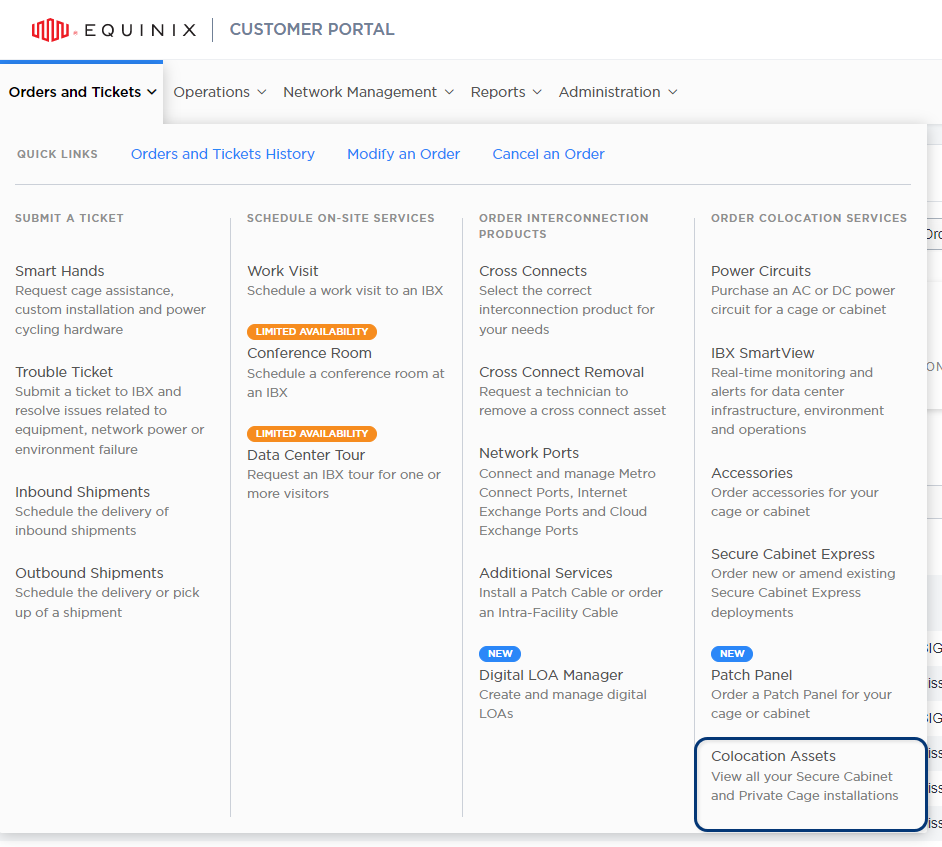The image size is (942, 847).
Task: Select IBX SmartView
Action: coord(762,353)
